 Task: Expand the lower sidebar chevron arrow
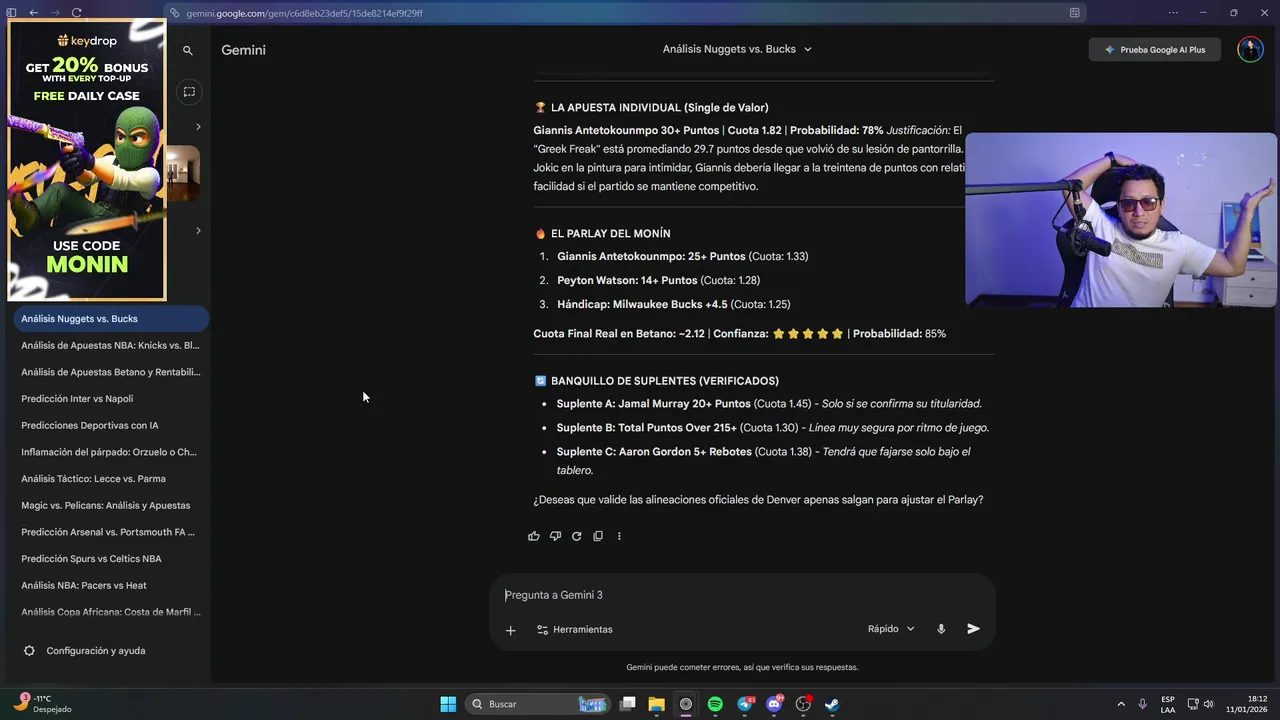coord(198,230)
